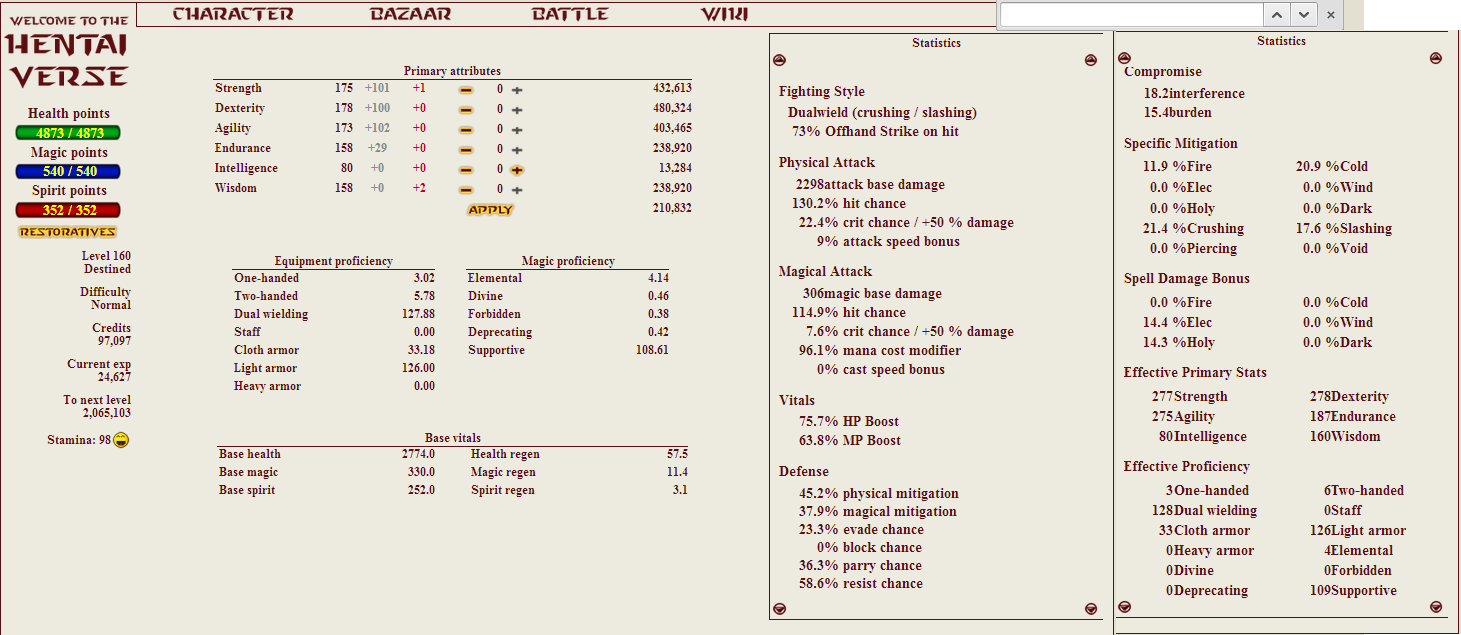Click the Elemental magic proficiency row

[568, 278]
